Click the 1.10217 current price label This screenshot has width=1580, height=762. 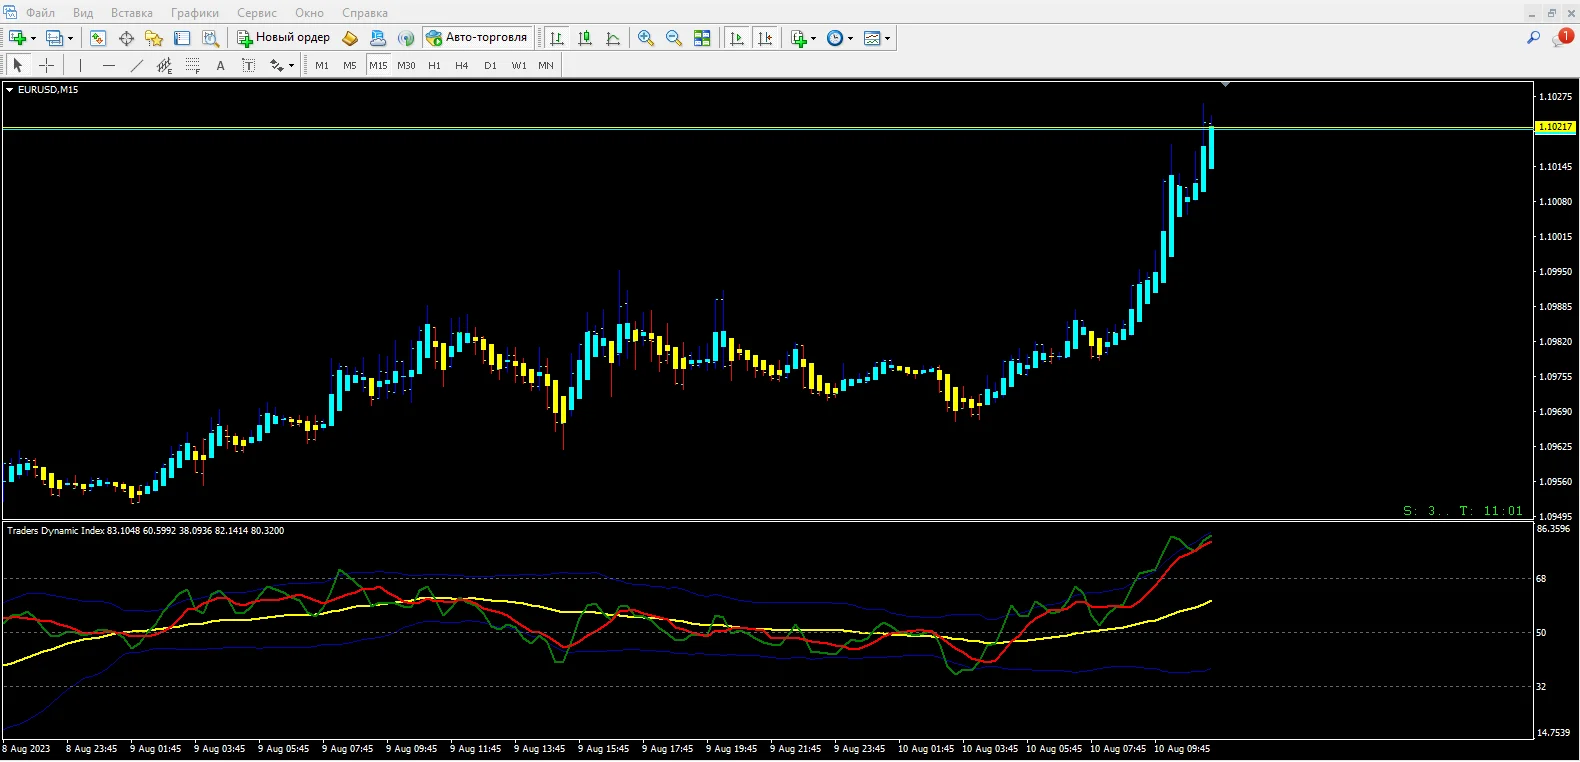click(1555, 127)
